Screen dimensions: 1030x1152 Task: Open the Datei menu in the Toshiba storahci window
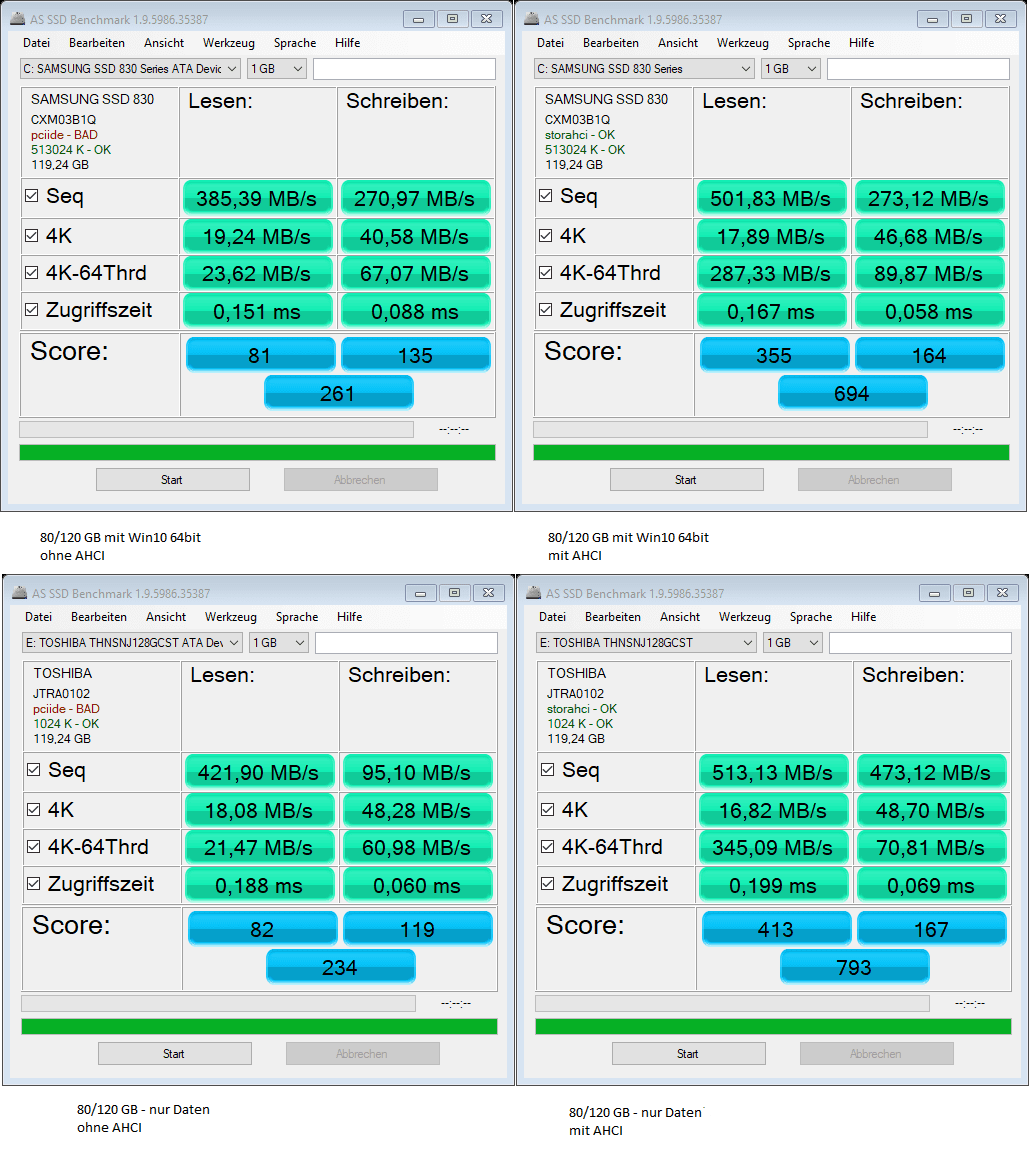click(552, 616)
